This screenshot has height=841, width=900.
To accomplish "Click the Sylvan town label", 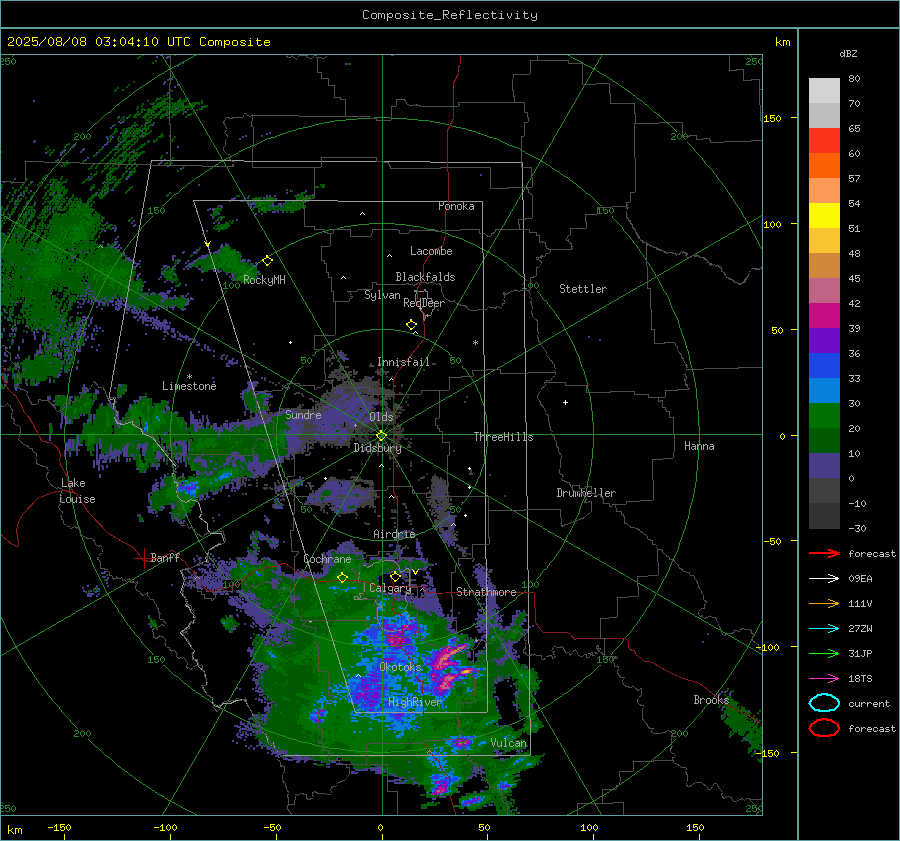I will (x=382, y=295).
